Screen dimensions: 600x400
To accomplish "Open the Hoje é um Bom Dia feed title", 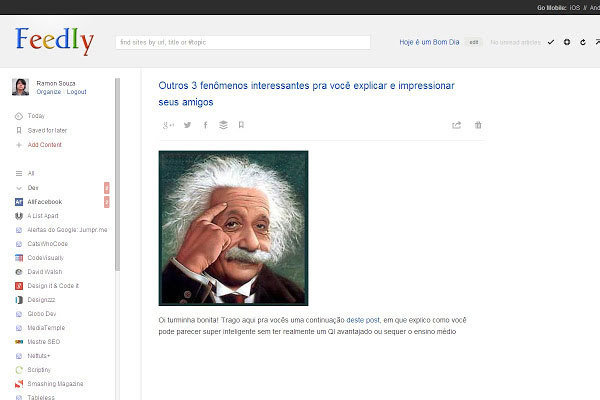I will (429, 42).
